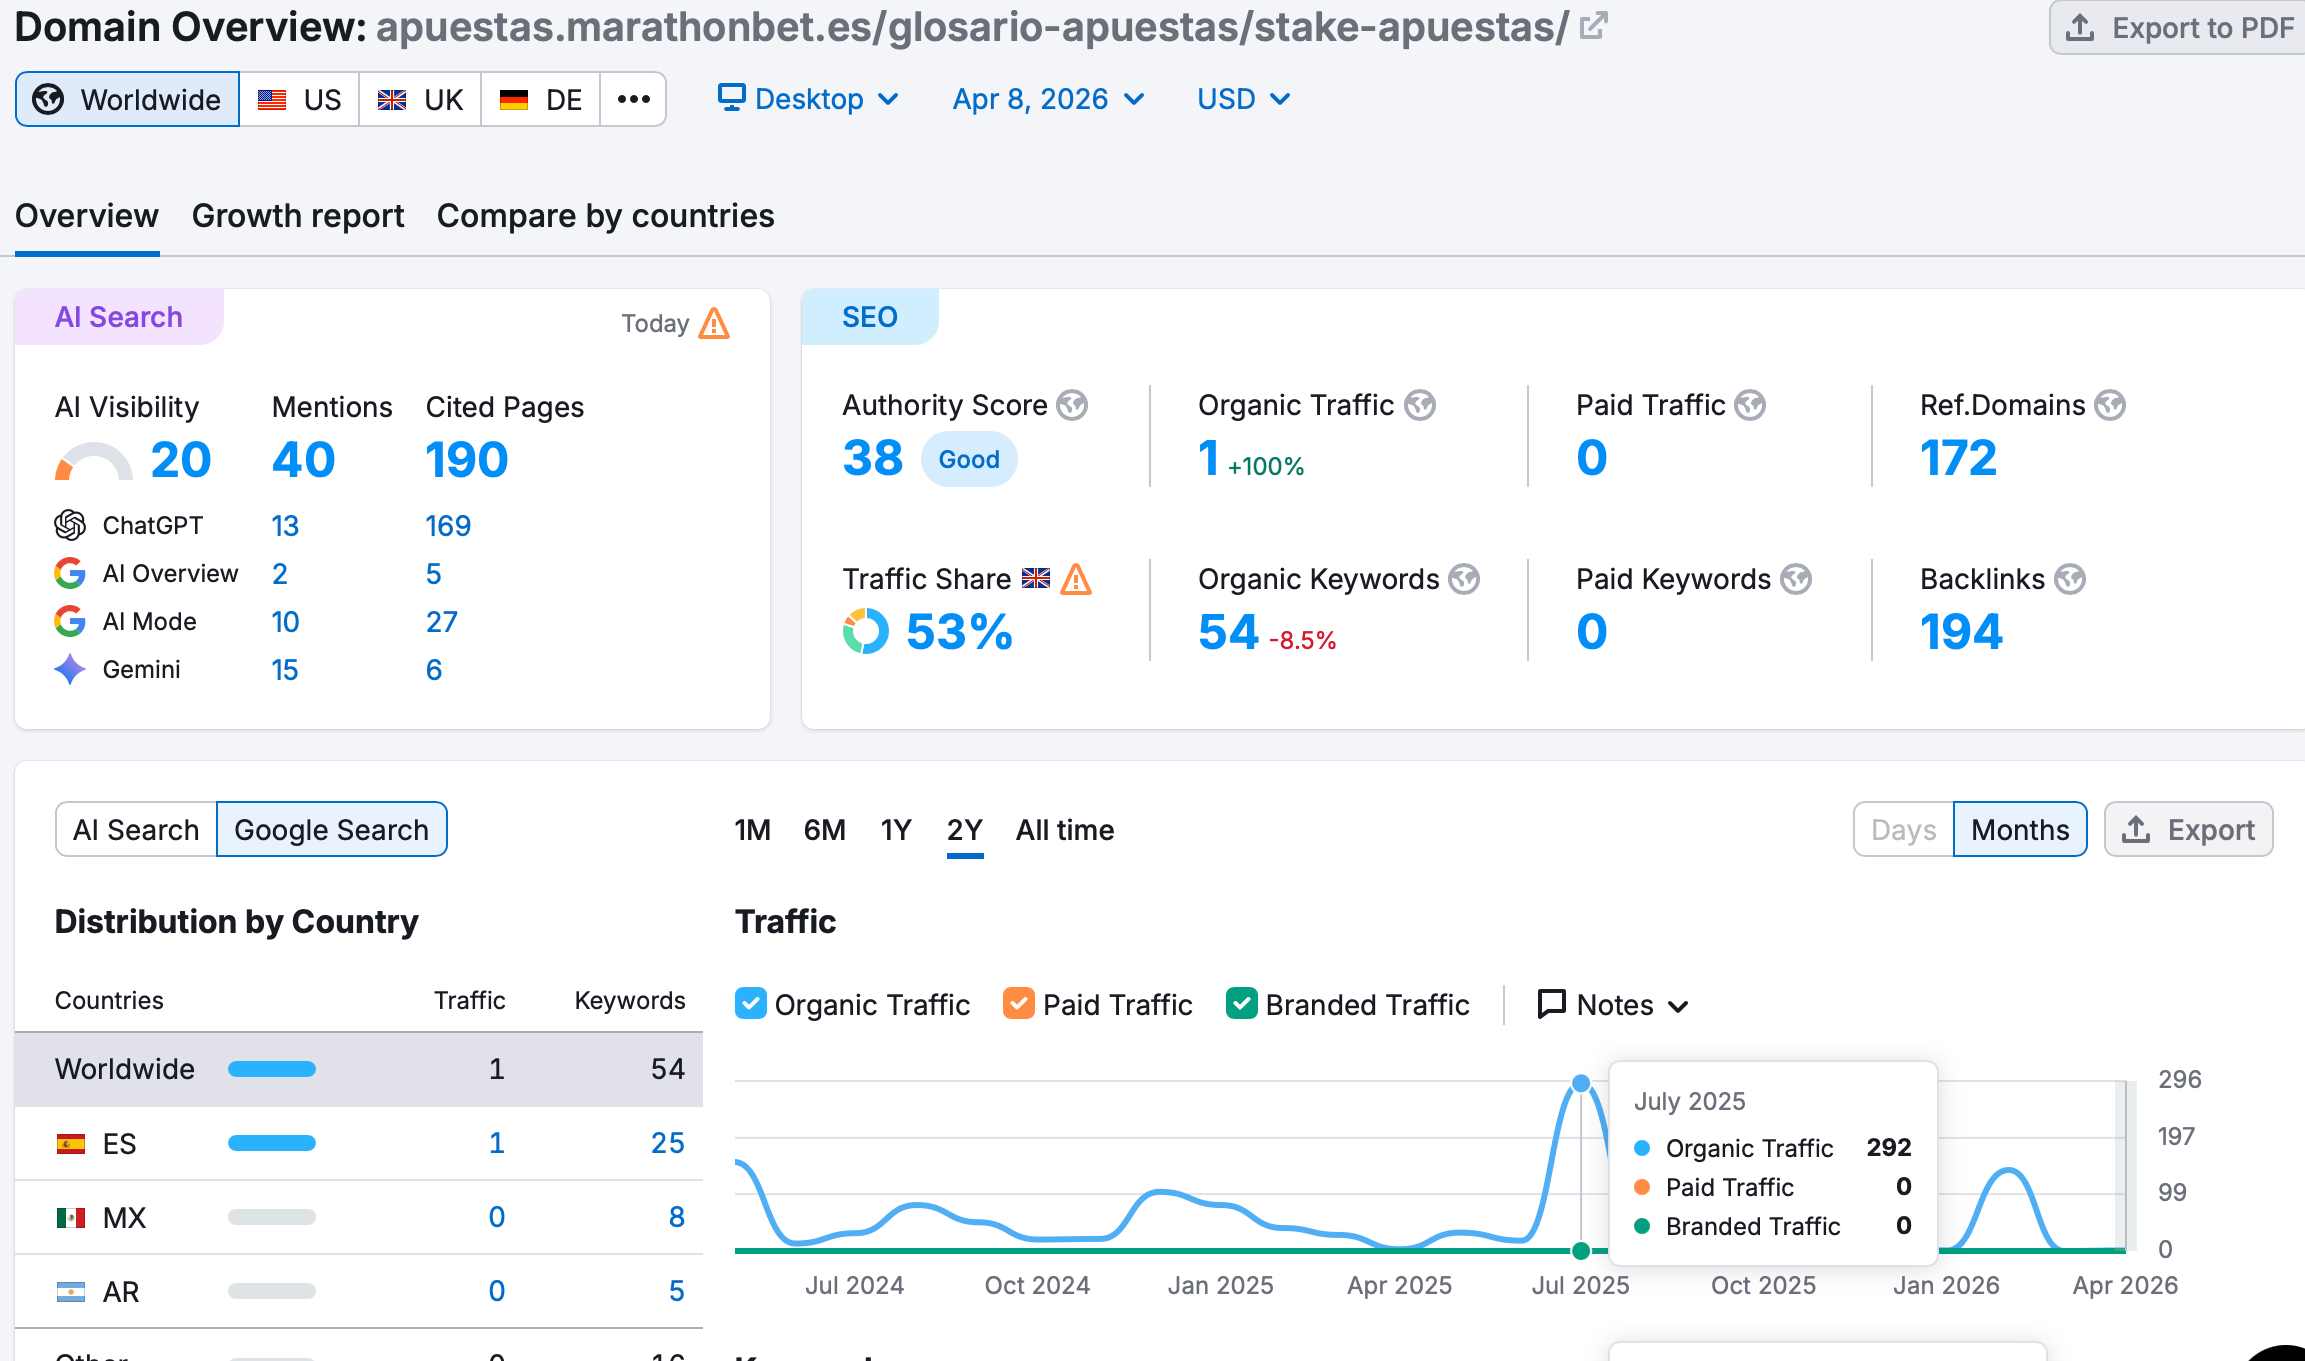Toggle the Paid Traffic checkbox
Viewport: 2305px width, 1361px height.
(1018, 1003)
